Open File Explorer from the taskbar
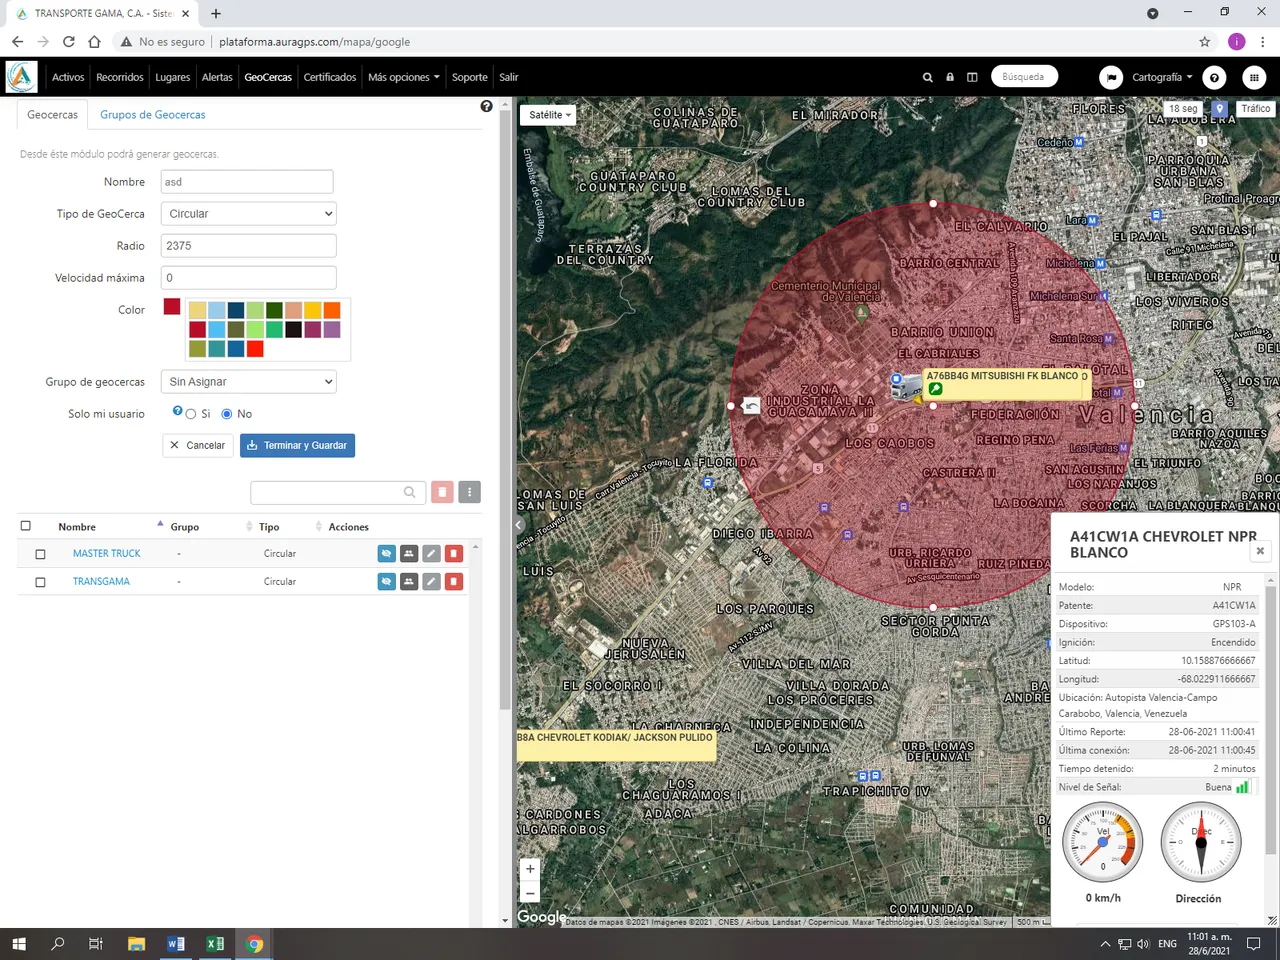The image size is (1280, 960). pos(137,944)
